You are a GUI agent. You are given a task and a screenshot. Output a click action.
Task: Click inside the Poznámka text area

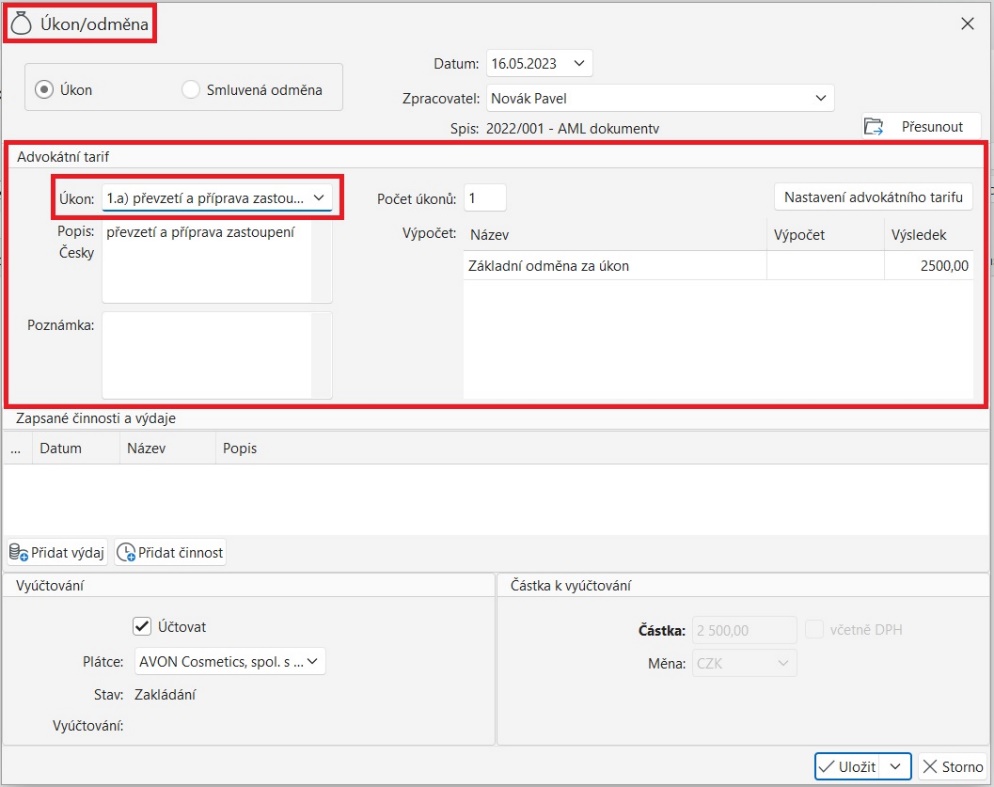(x=206, y=355)
